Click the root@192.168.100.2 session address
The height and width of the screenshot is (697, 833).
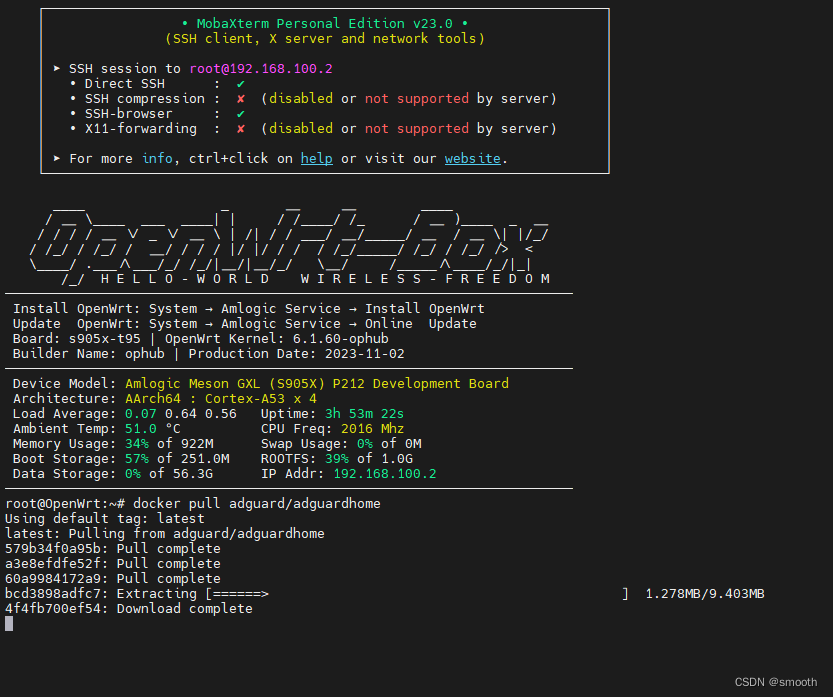(261, 69)
